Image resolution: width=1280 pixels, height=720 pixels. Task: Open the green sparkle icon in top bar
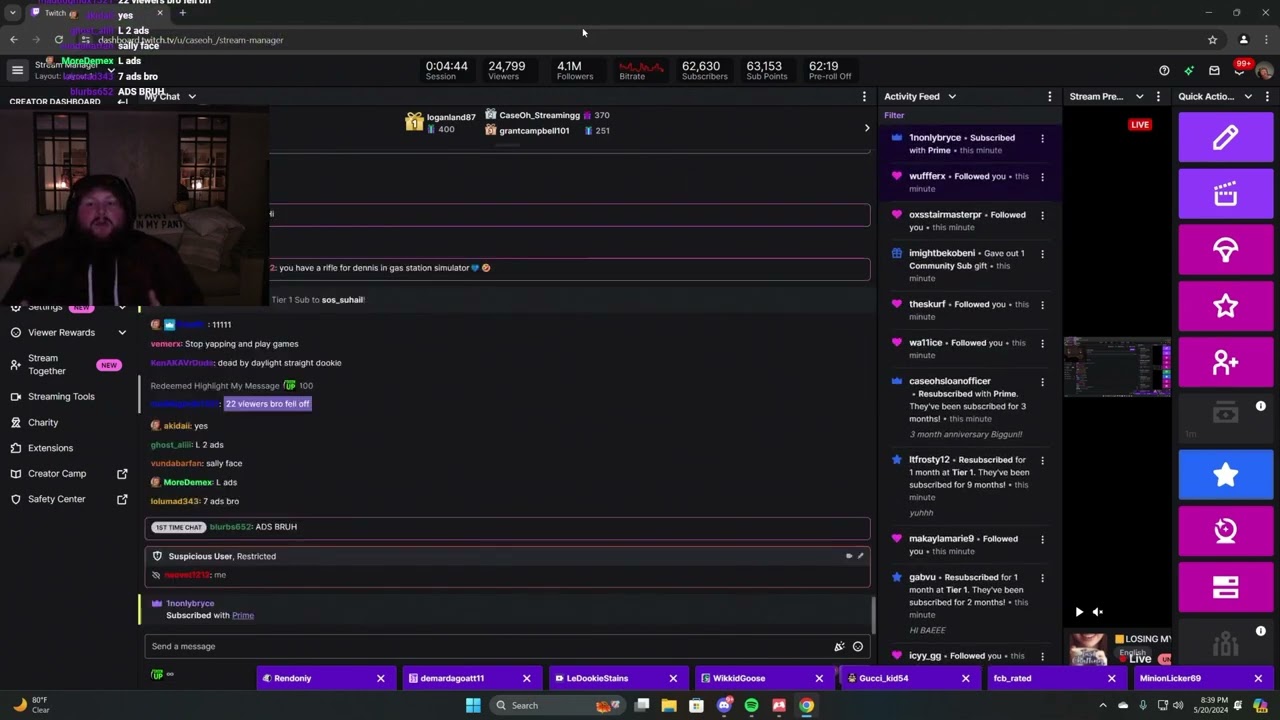(x=1189, y=71)
